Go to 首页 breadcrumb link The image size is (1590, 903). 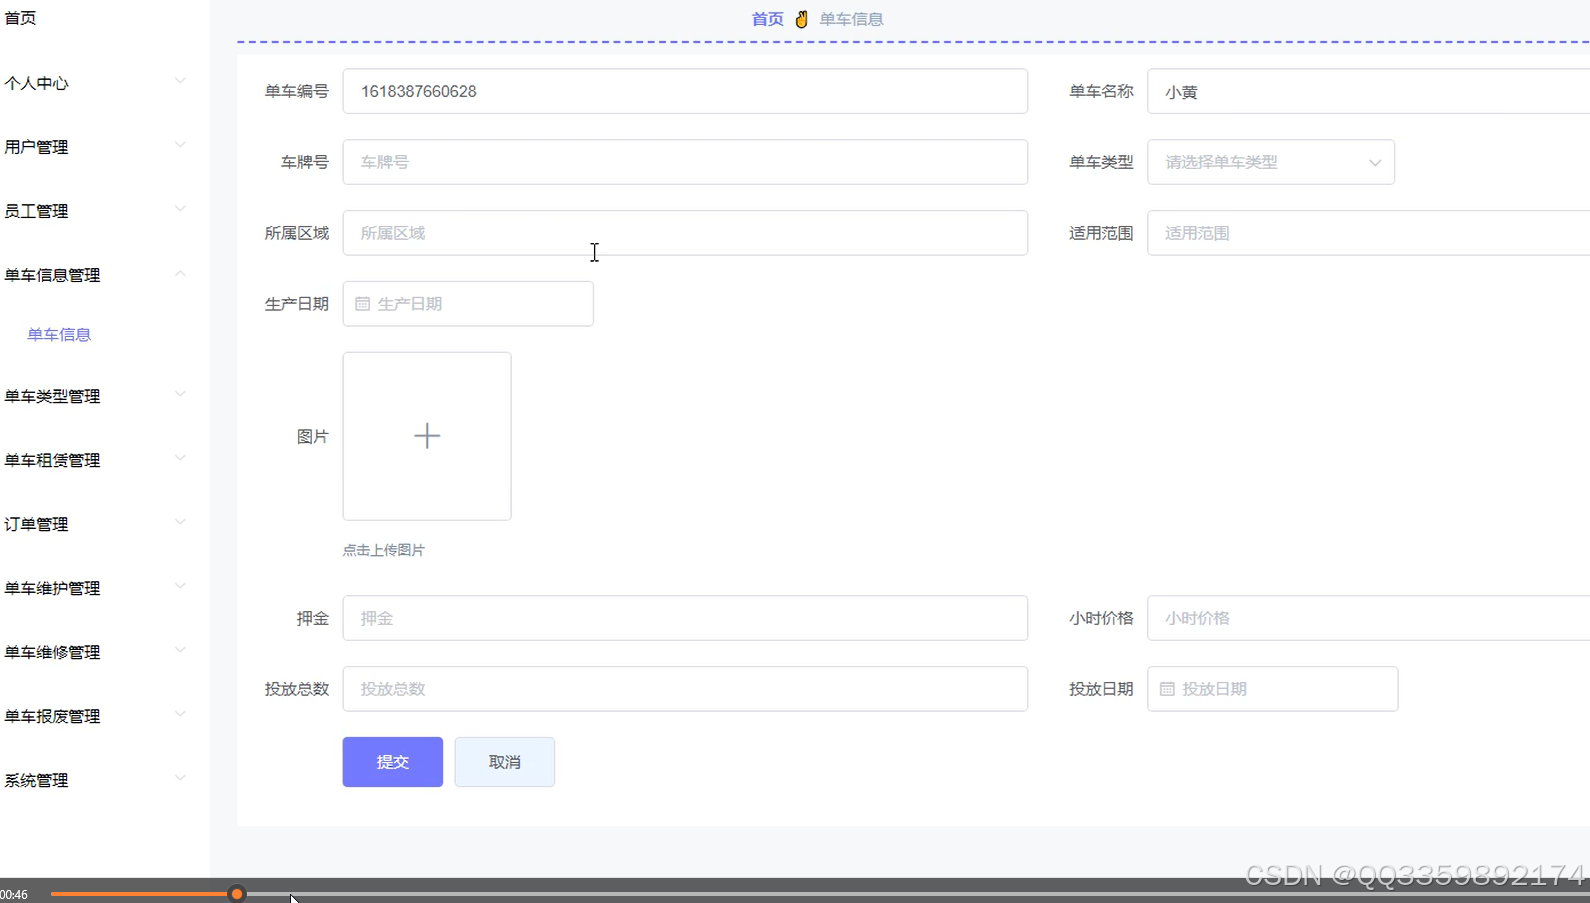click(x=768, y=19)
